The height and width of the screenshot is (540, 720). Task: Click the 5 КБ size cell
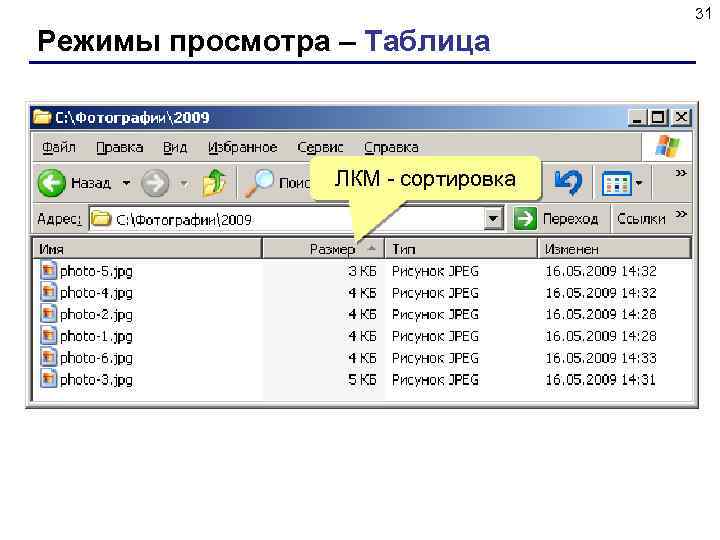(x=362, y=380)
